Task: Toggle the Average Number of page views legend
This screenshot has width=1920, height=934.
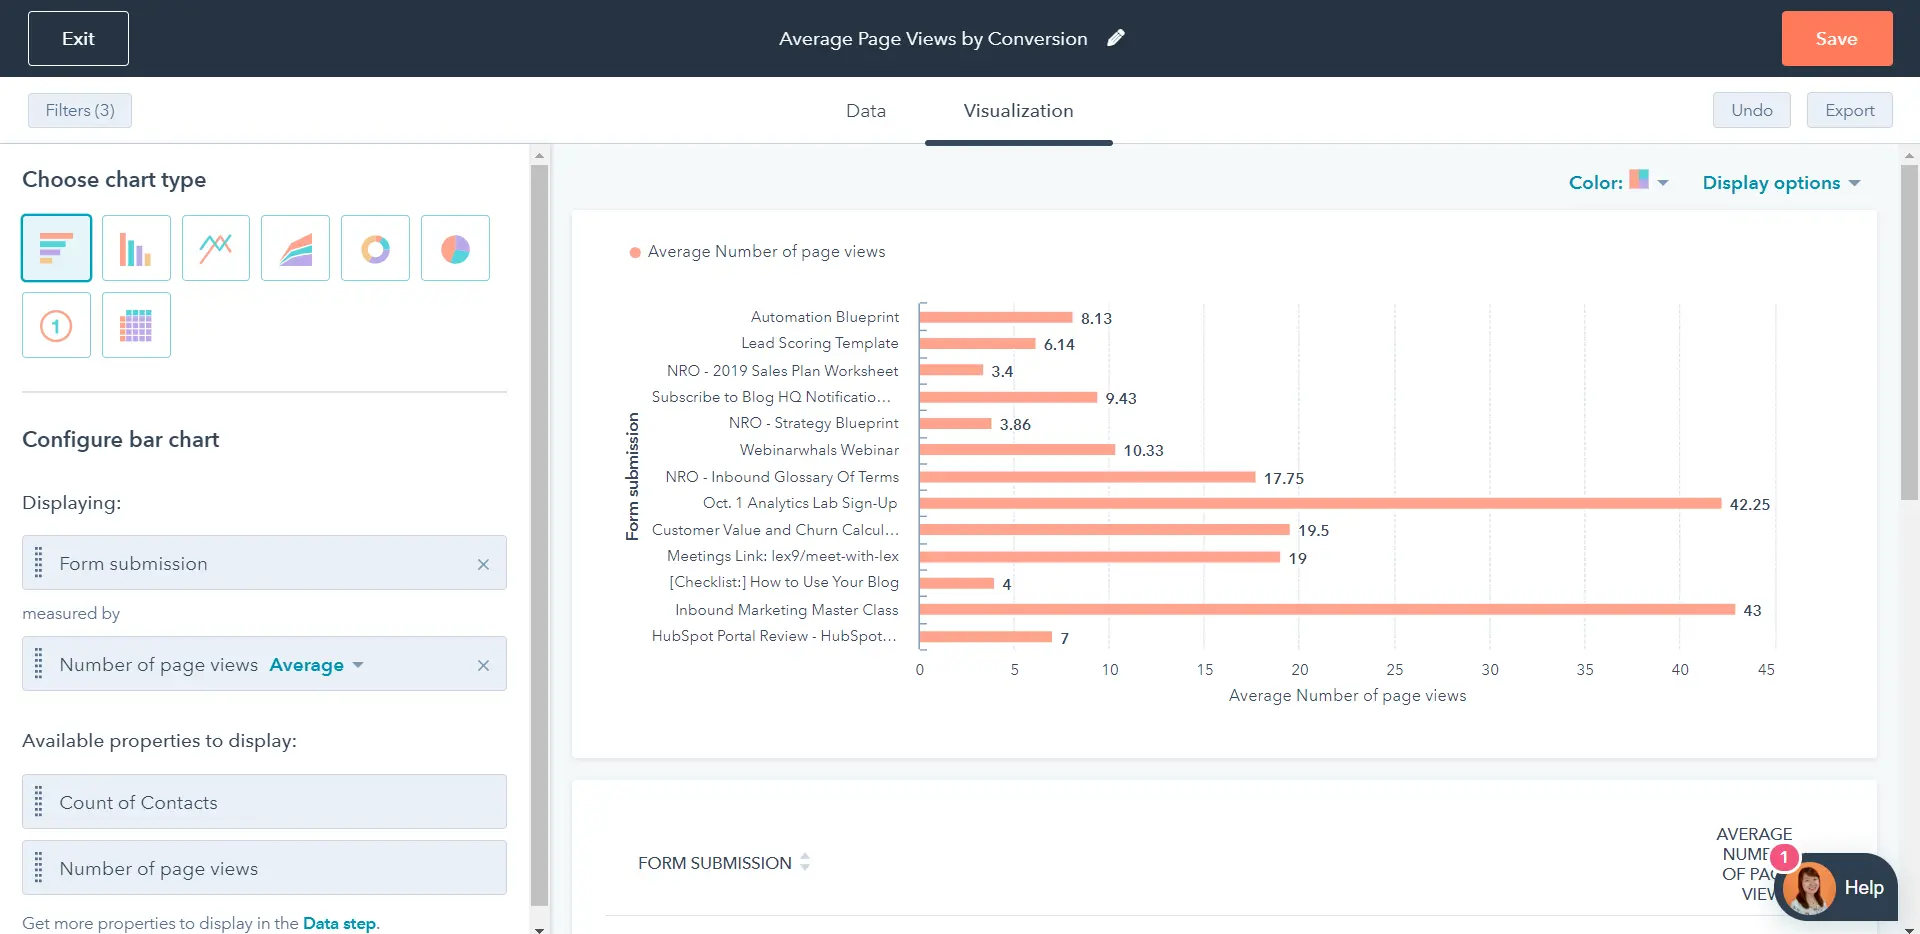Action: pyautogui.click(x=757, y=251)
